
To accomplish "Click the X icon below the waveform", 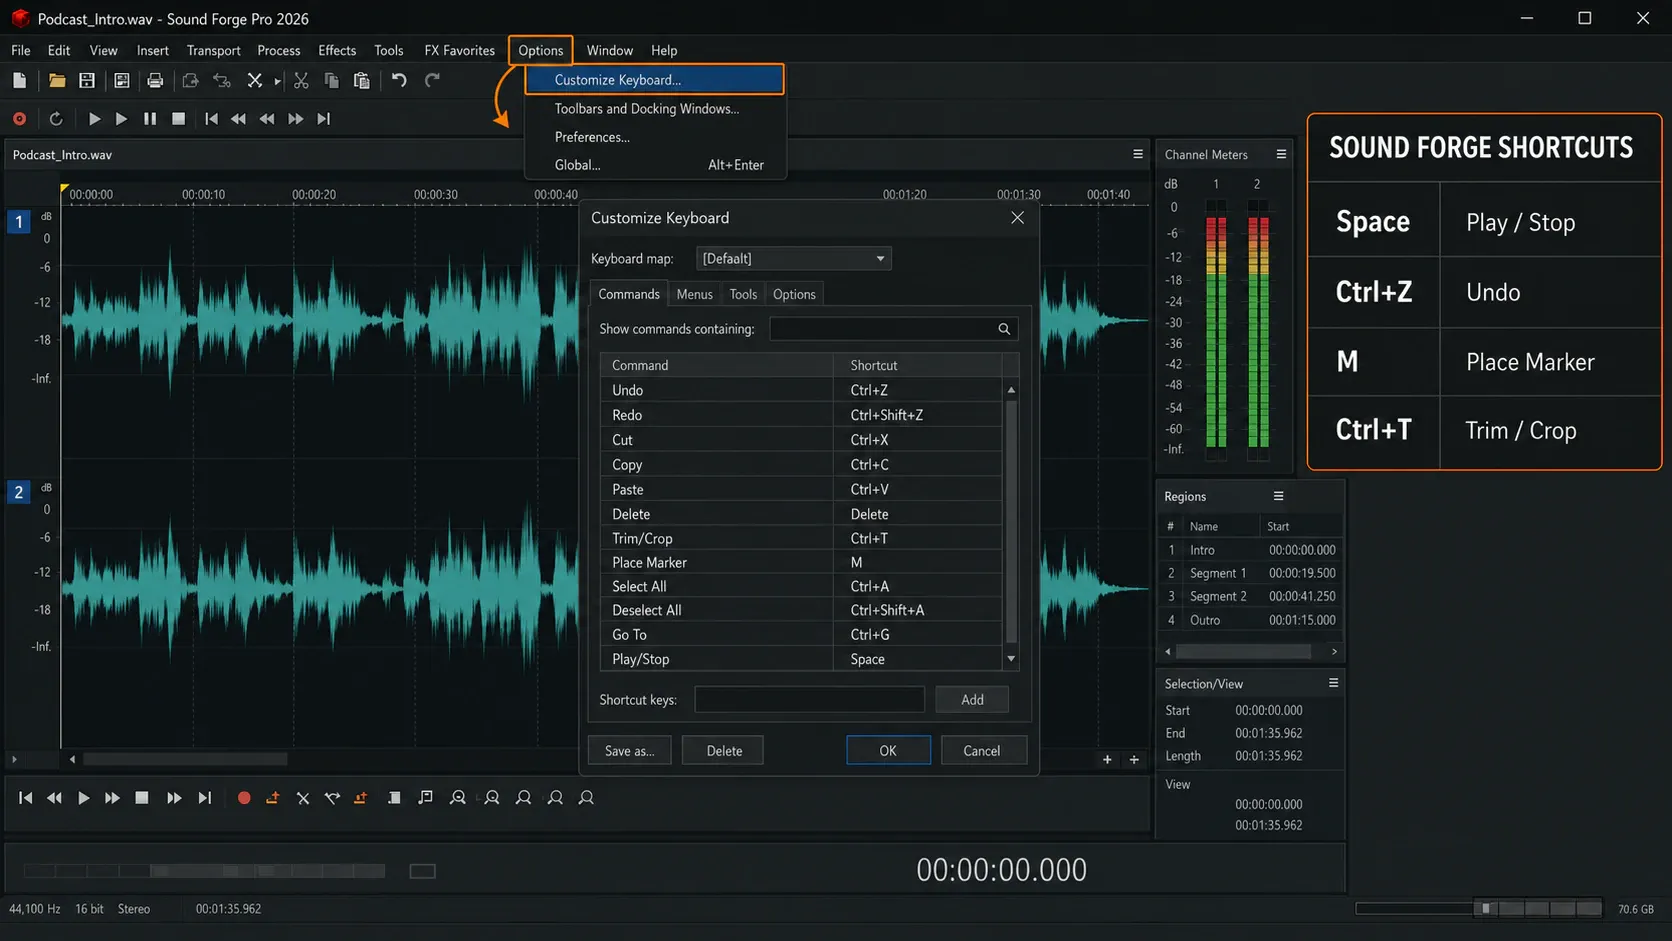I will (303, 798).
